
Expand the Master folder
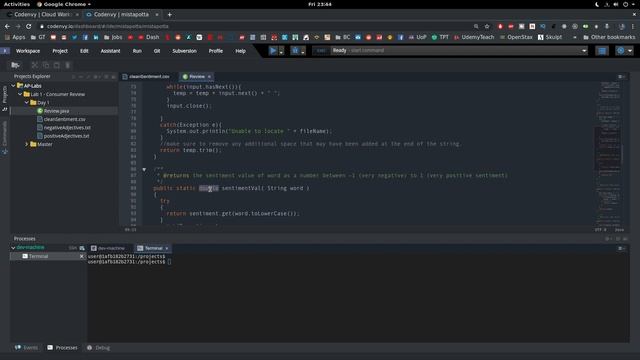27,144
